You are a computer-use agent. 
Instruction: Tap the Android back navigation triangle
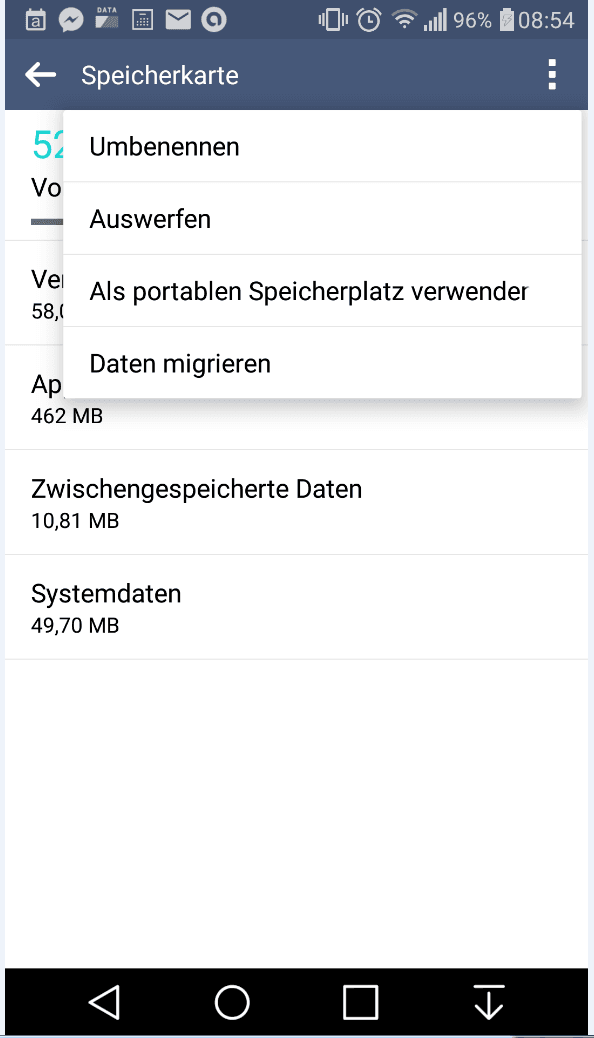[104, 1002]
